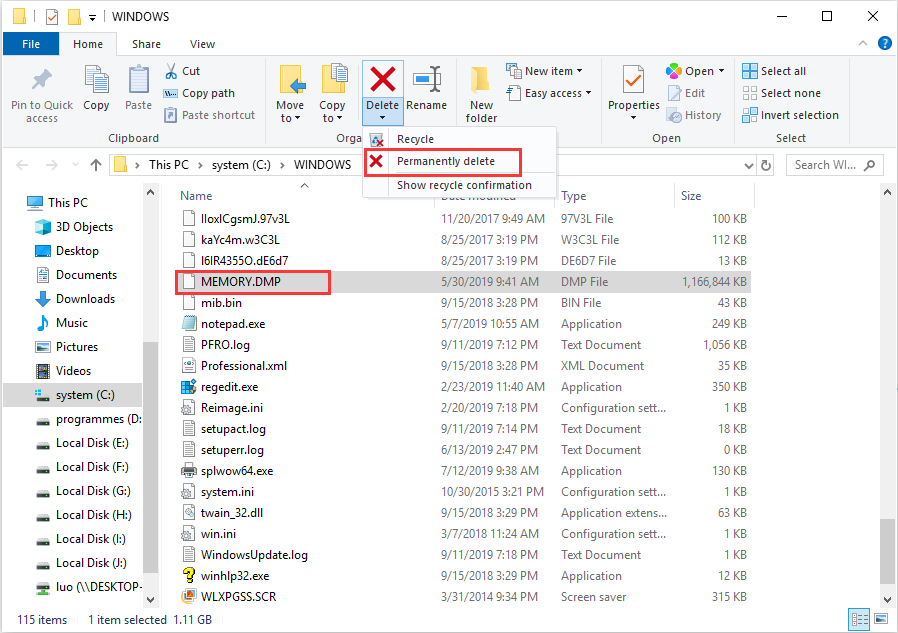Click the red X Delete icon

[383, 80]
